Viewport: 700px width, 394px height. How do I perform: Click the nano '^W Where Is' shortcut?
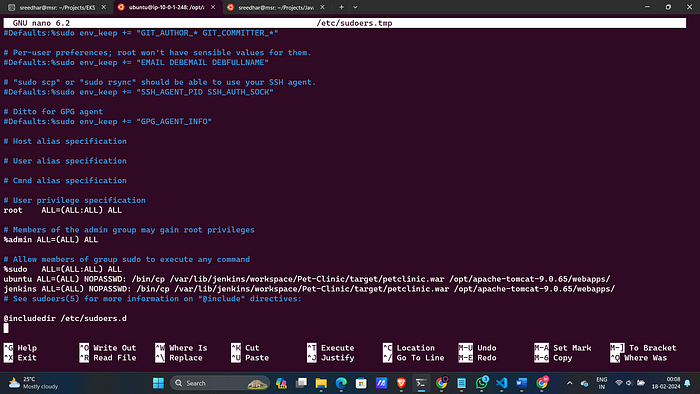pyautogui.click(x=181, y=348)
